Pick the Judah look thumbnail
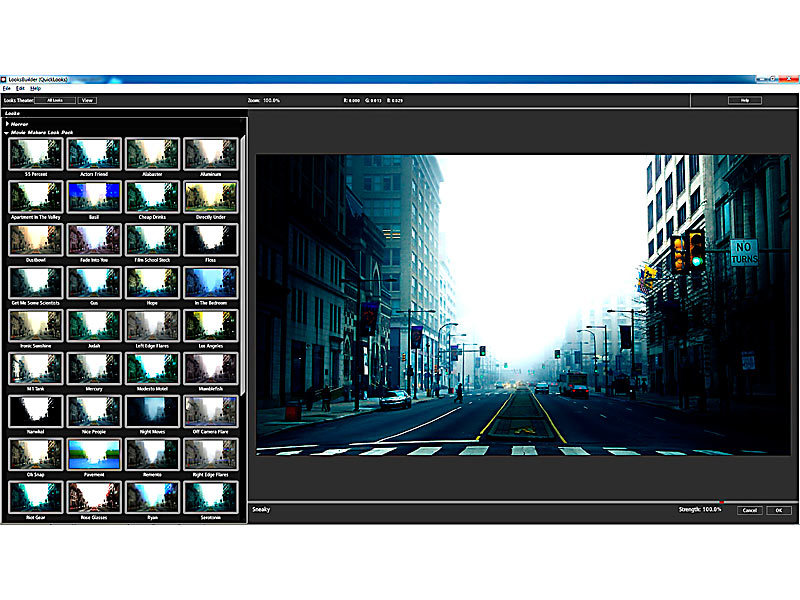Viewport: 800px width, 600px height. [x=94, y=326]
